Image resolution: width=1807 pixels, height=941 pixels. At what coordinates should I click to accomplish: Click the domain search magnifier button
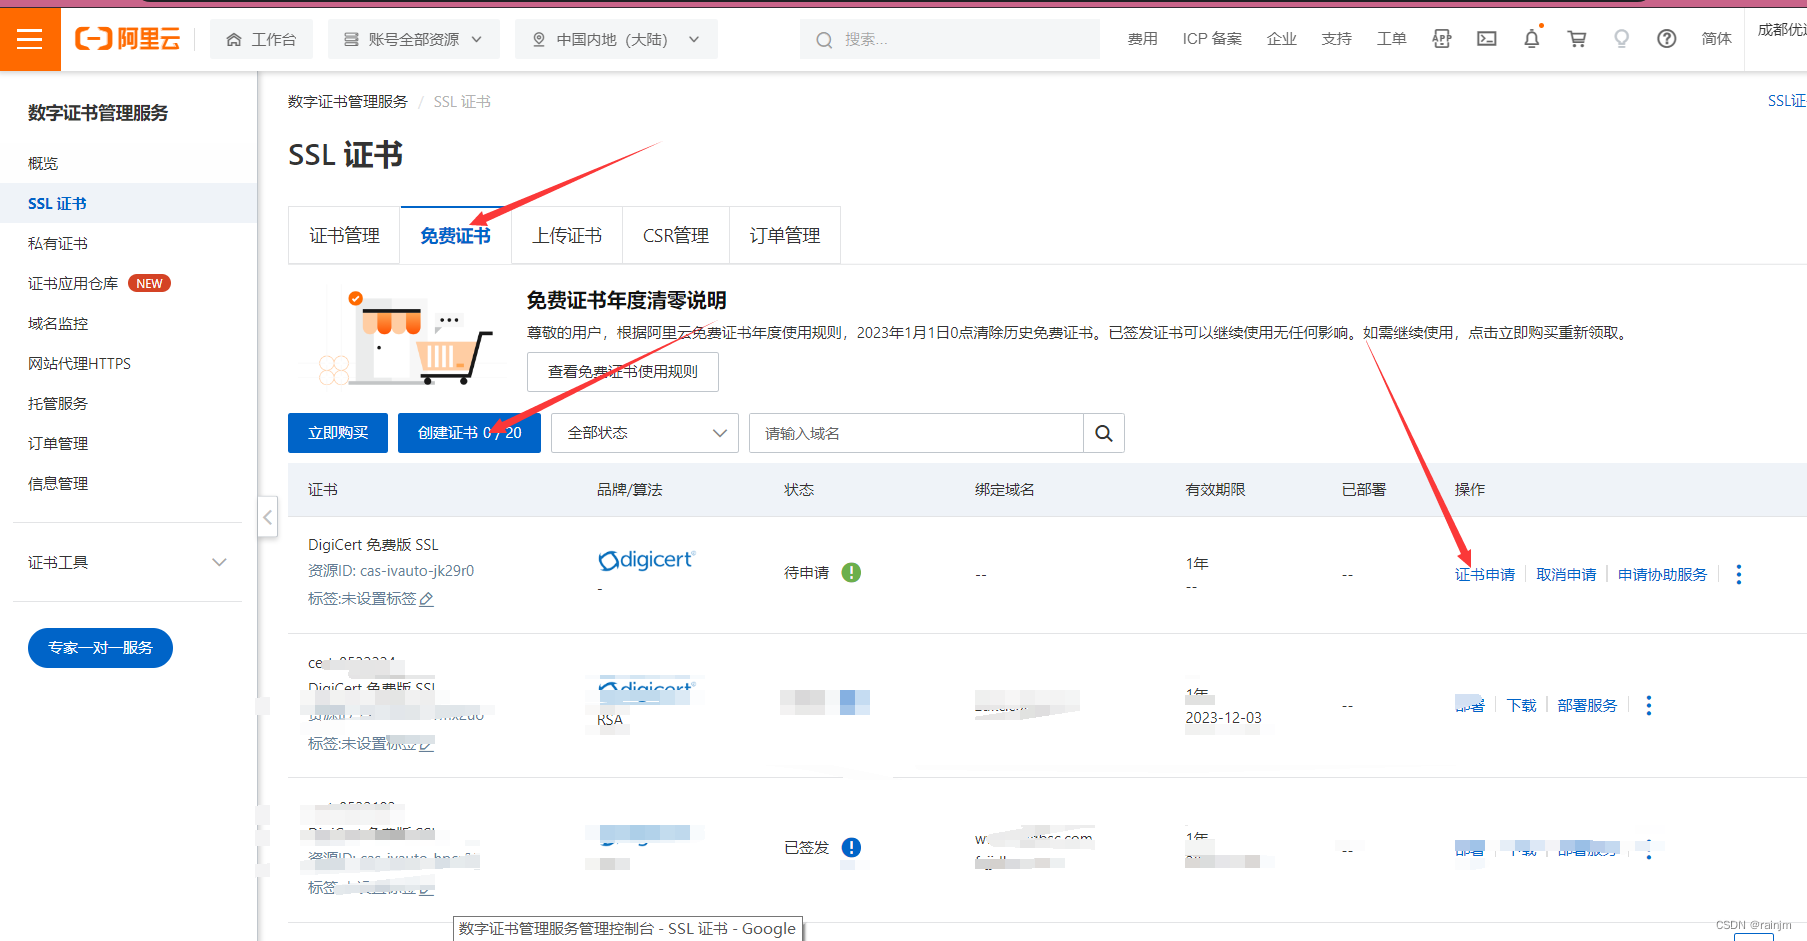click(1104, 433)
